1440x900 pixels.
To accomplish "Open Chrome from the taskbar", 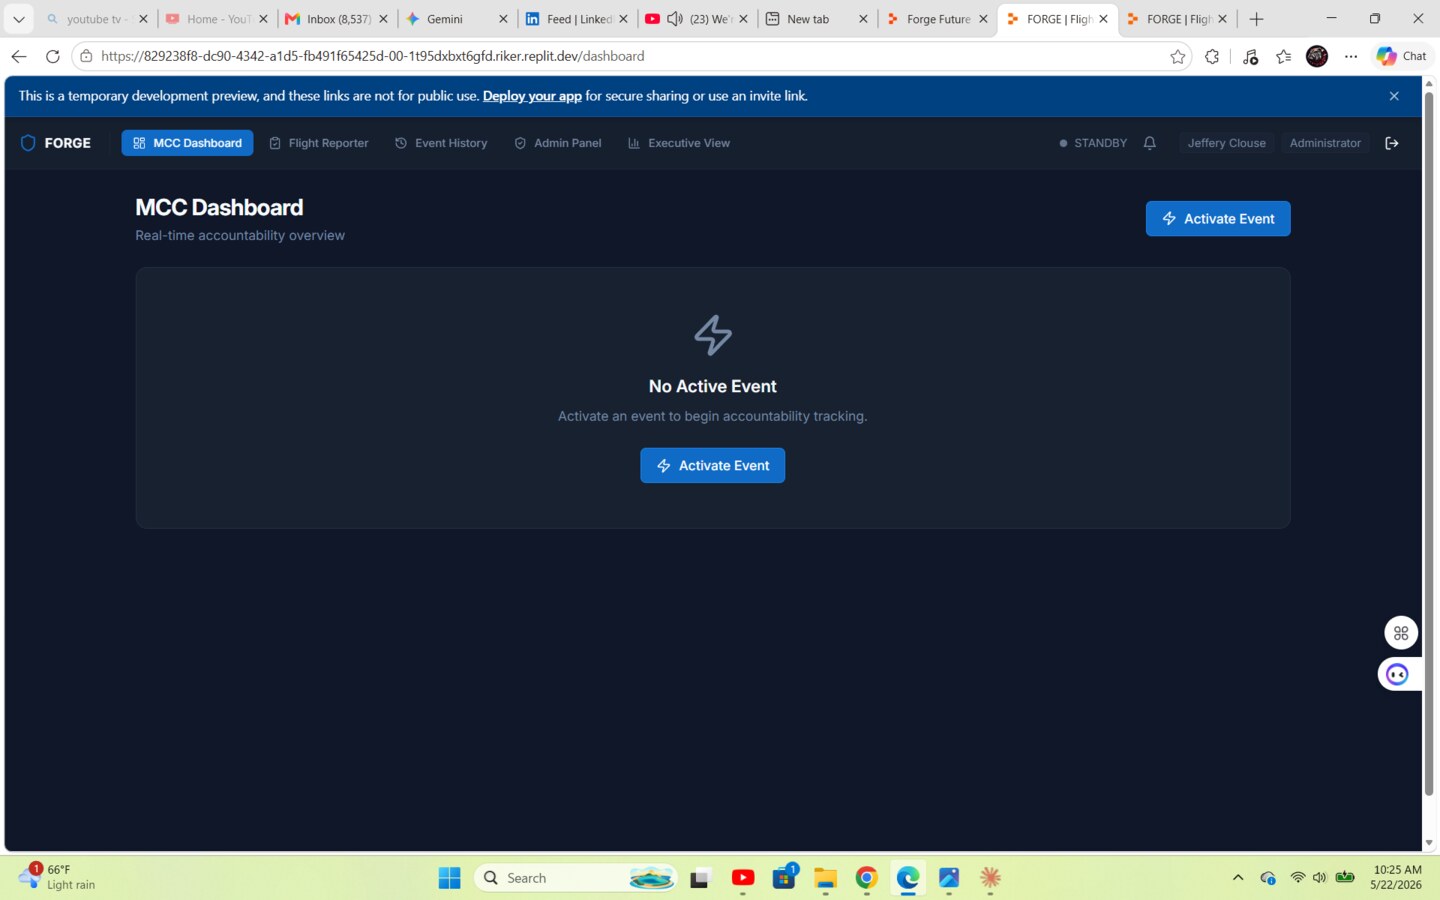I will pyautogui.click(x=867, y=878).
